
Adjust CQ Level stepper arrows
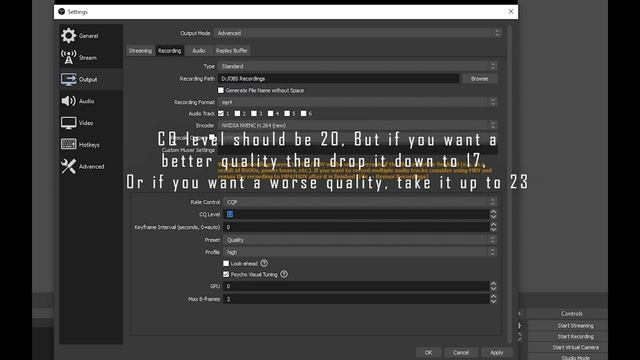coord(493,214)
